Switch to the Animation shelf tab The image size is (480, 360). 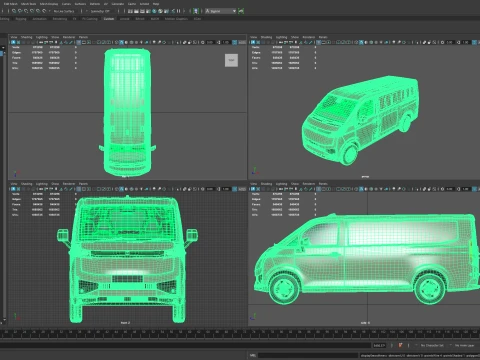click(39, 19)
